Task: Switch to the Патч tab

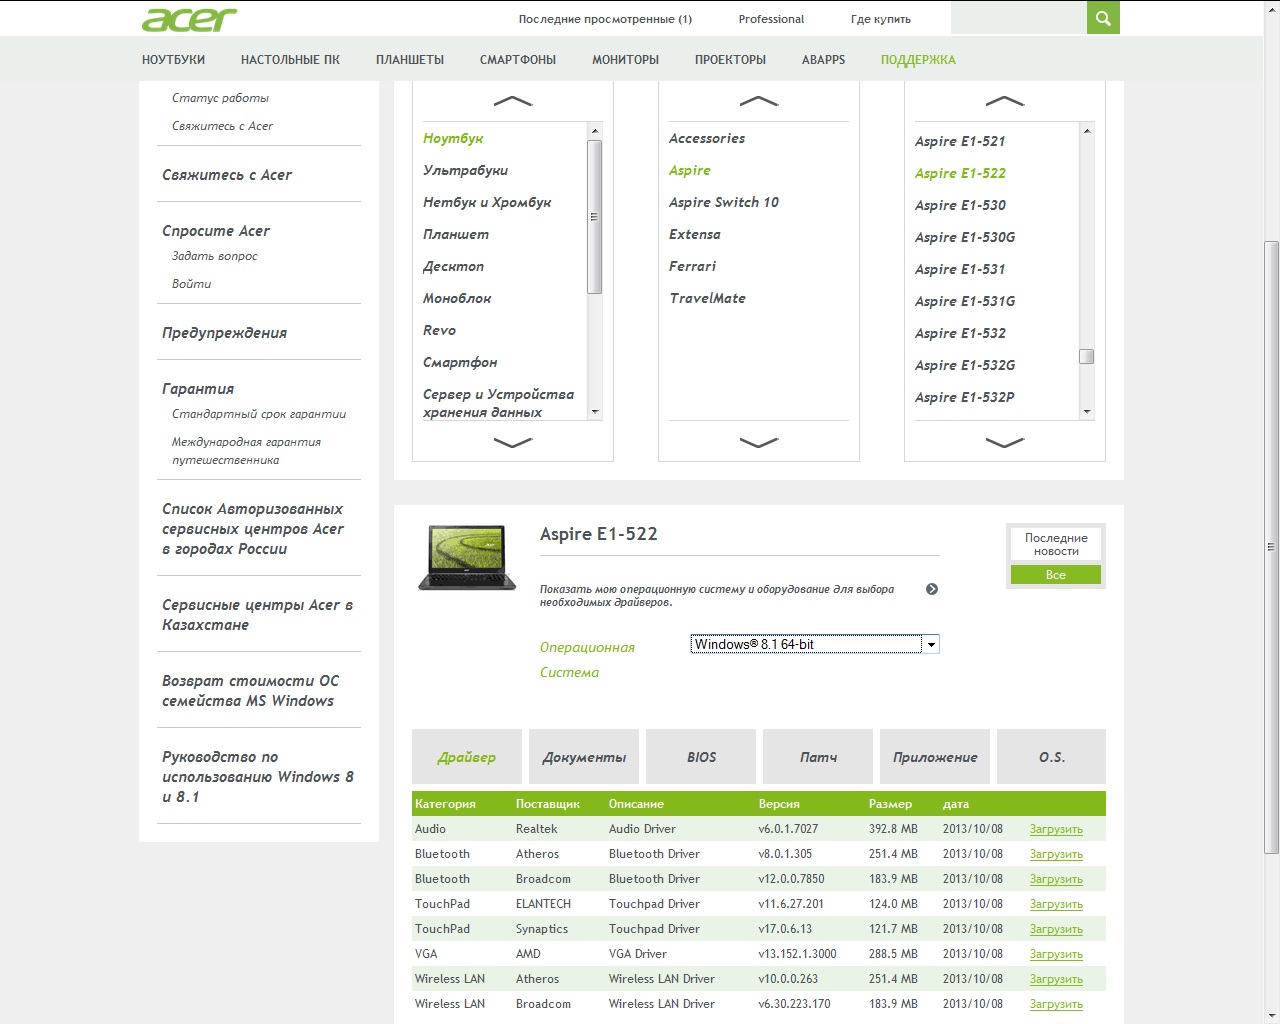Action: tap(818, 757)
